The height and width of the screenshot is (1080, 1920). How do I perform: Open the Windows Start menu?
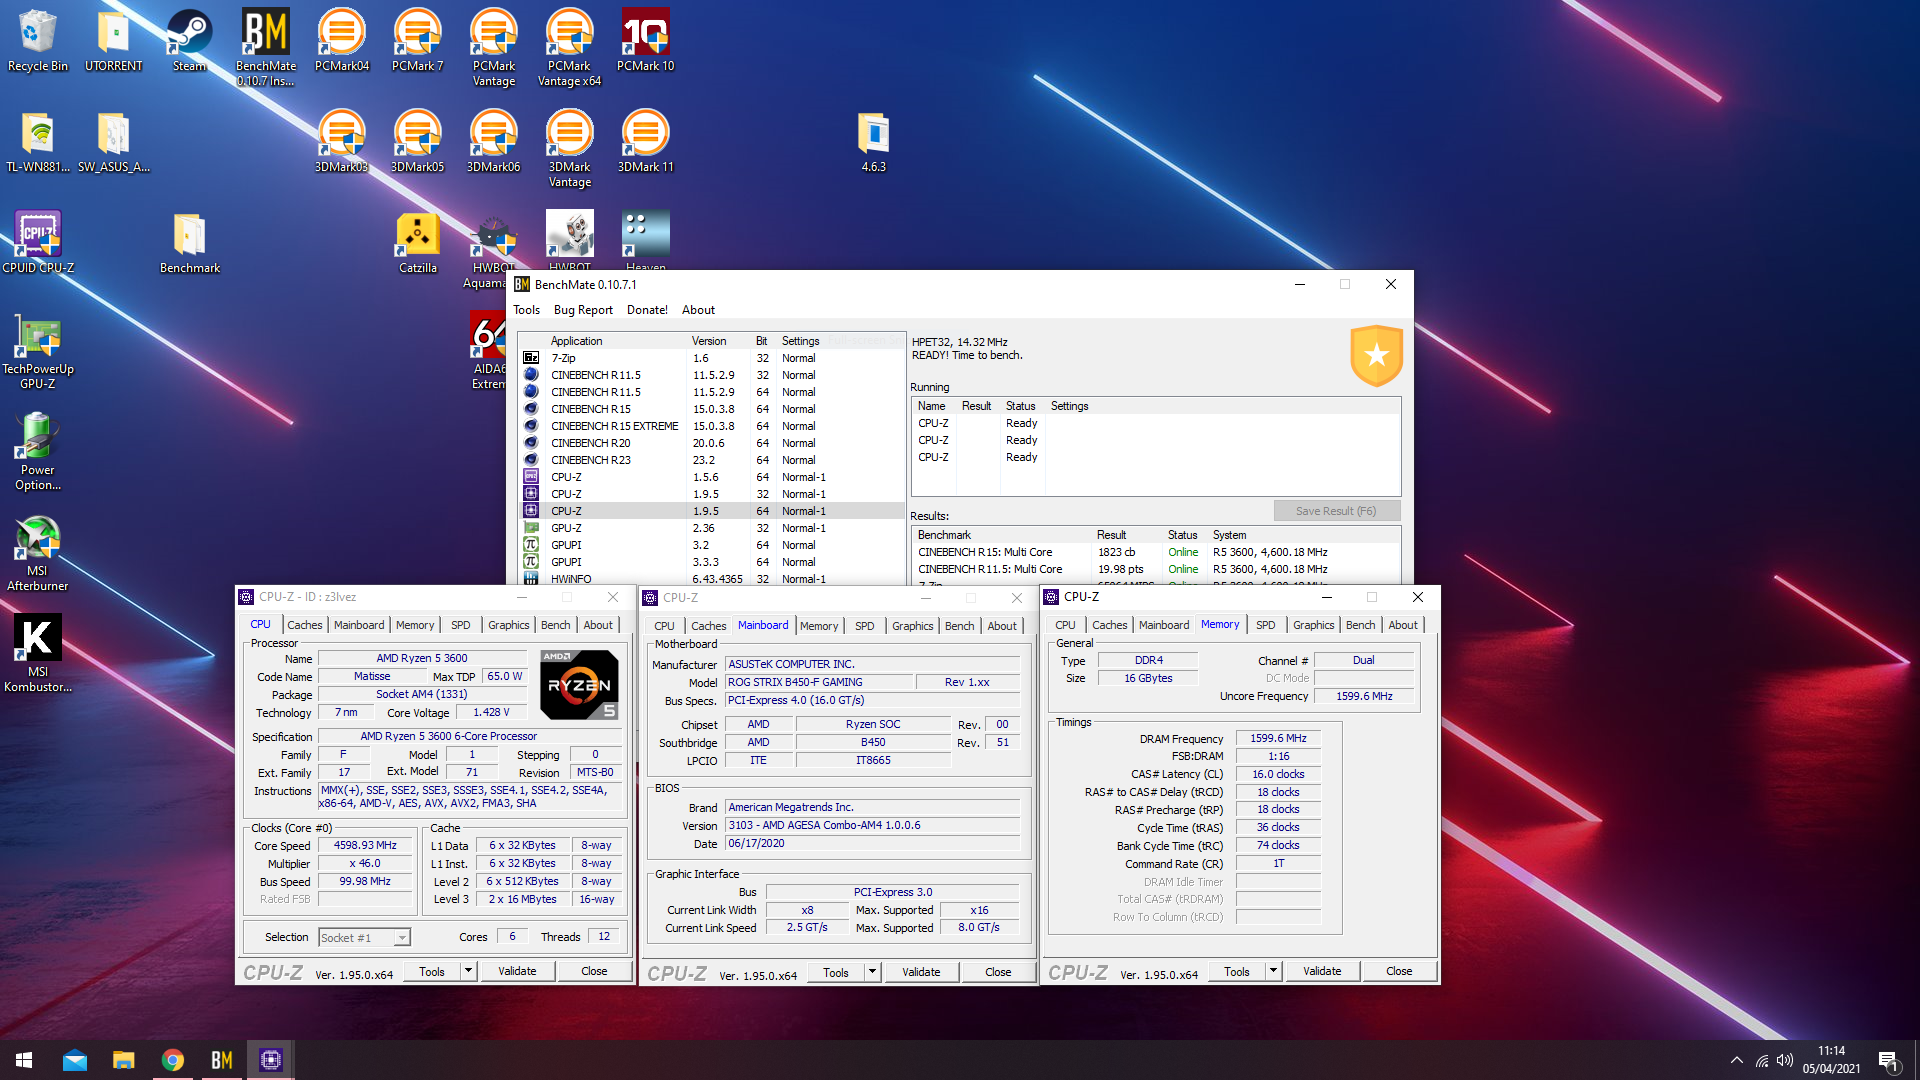(x=24, y=1060)
